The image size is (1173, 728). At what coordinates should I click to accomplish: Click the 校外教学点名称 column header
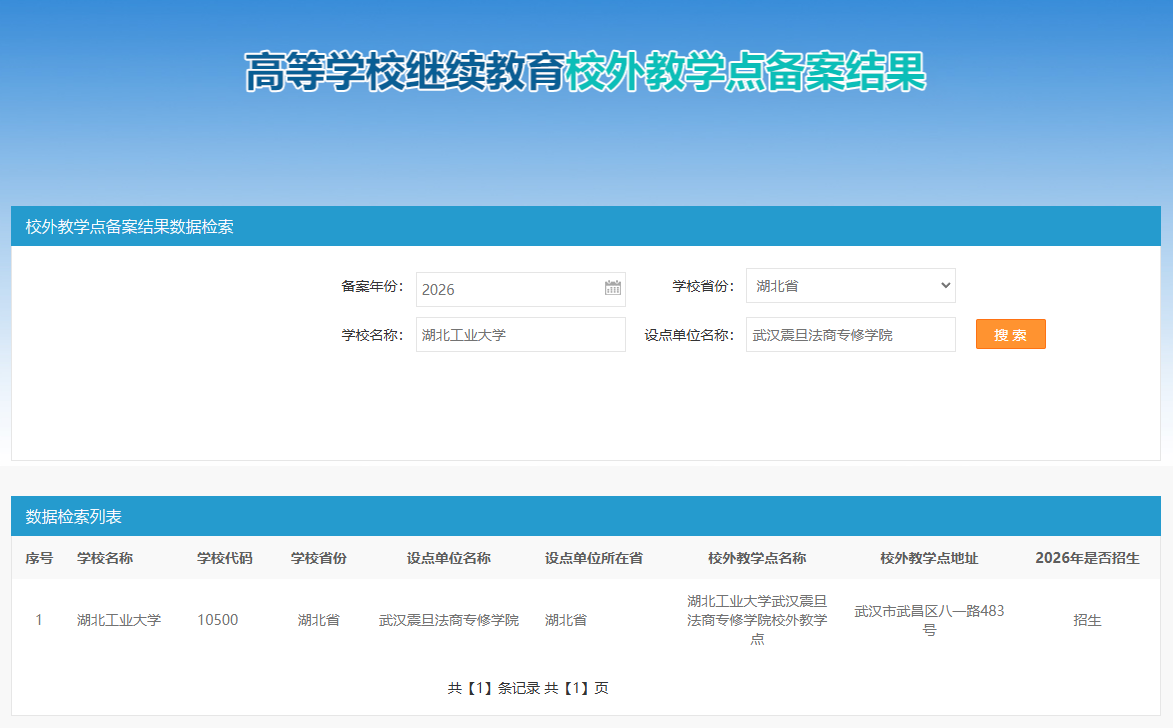757,558
